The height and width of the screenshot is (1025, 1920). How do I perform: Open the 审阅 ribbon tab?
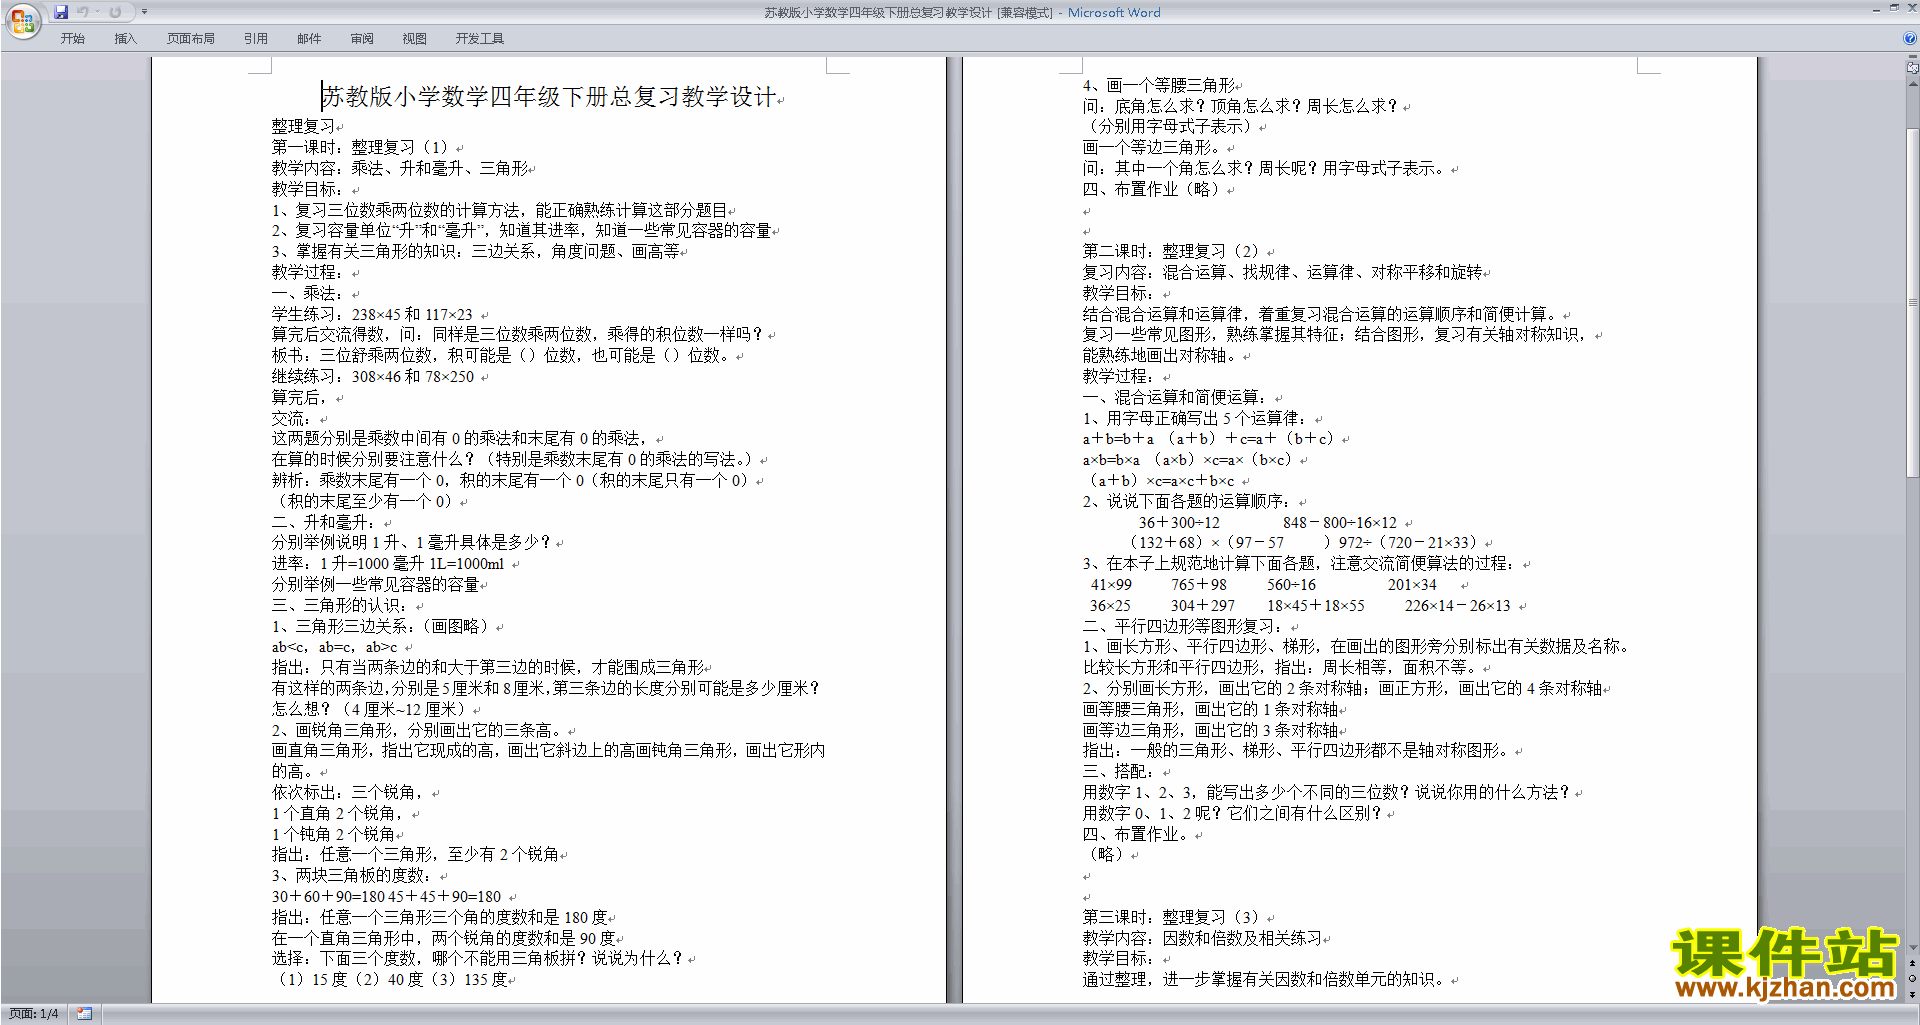pos(362,39)
